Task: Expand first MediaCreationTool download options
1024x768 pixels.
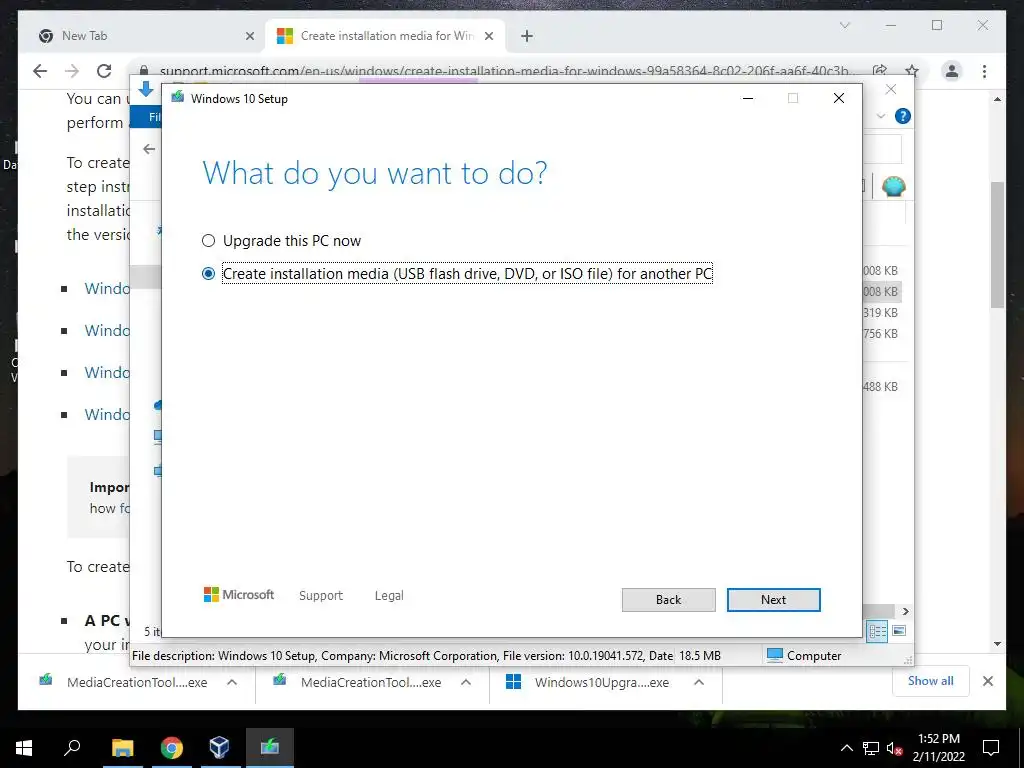Action: pyautogui.click(x=232, y=682)
